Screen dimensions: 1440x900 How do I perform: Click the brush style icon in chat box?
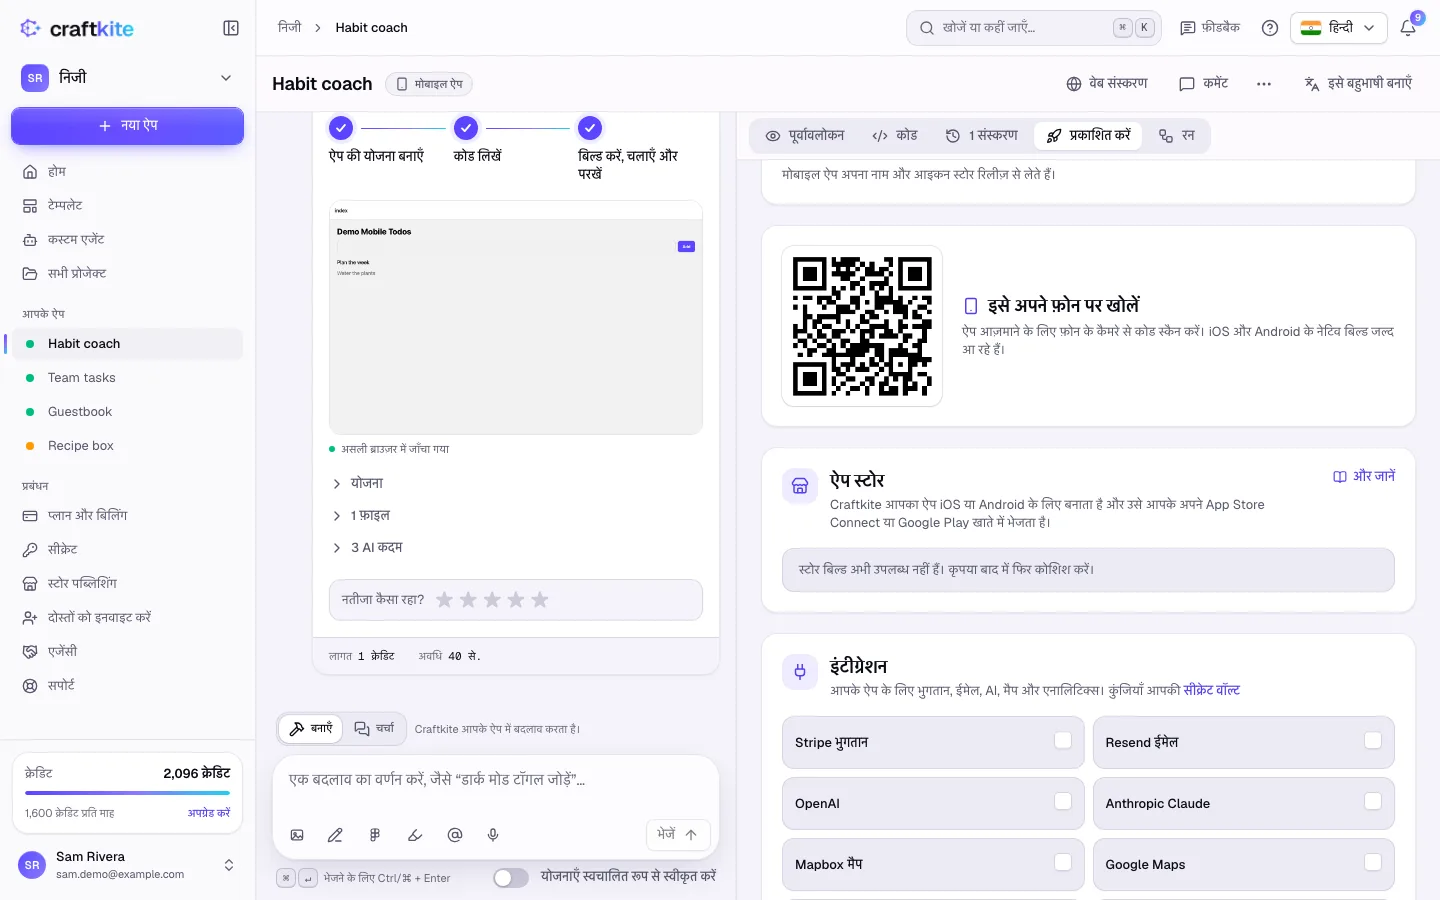pyautogui.click(x=415, y=835)
